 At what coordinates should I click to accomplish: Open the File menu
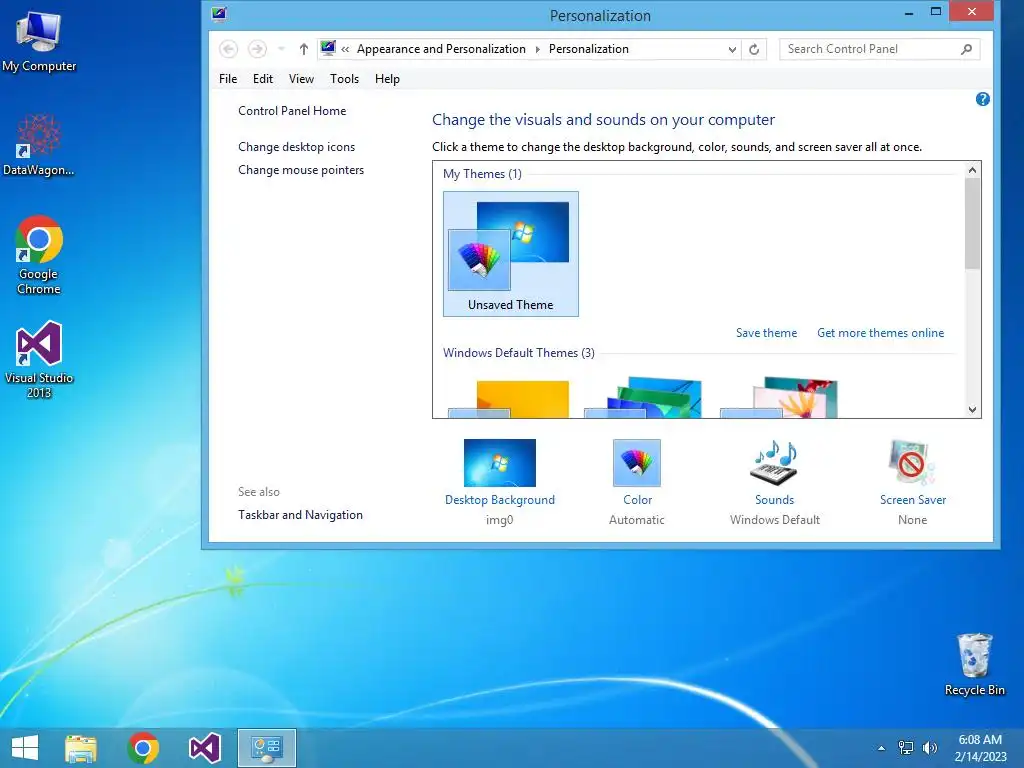coord(228,79)
